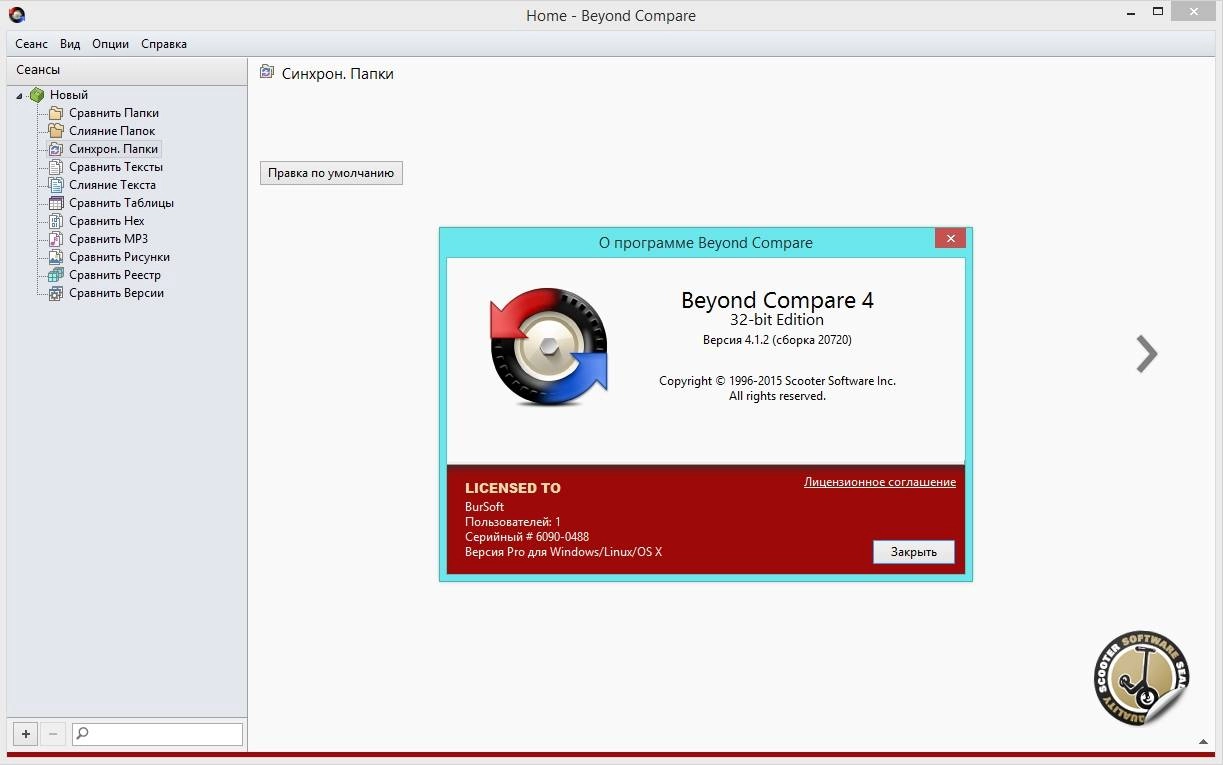
Task: Click folder sync icon in the Синхрон. Папки header
Action: coord(267,72)
